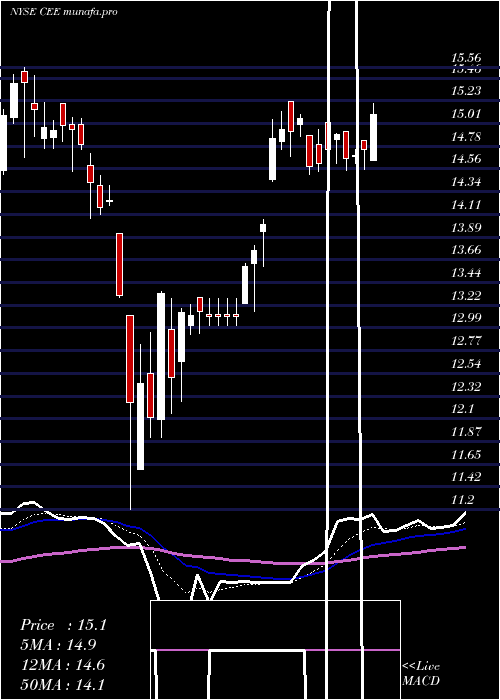Click the 14.34 price axis label
This screenshot has width=500, height=700.
point(466,182)
